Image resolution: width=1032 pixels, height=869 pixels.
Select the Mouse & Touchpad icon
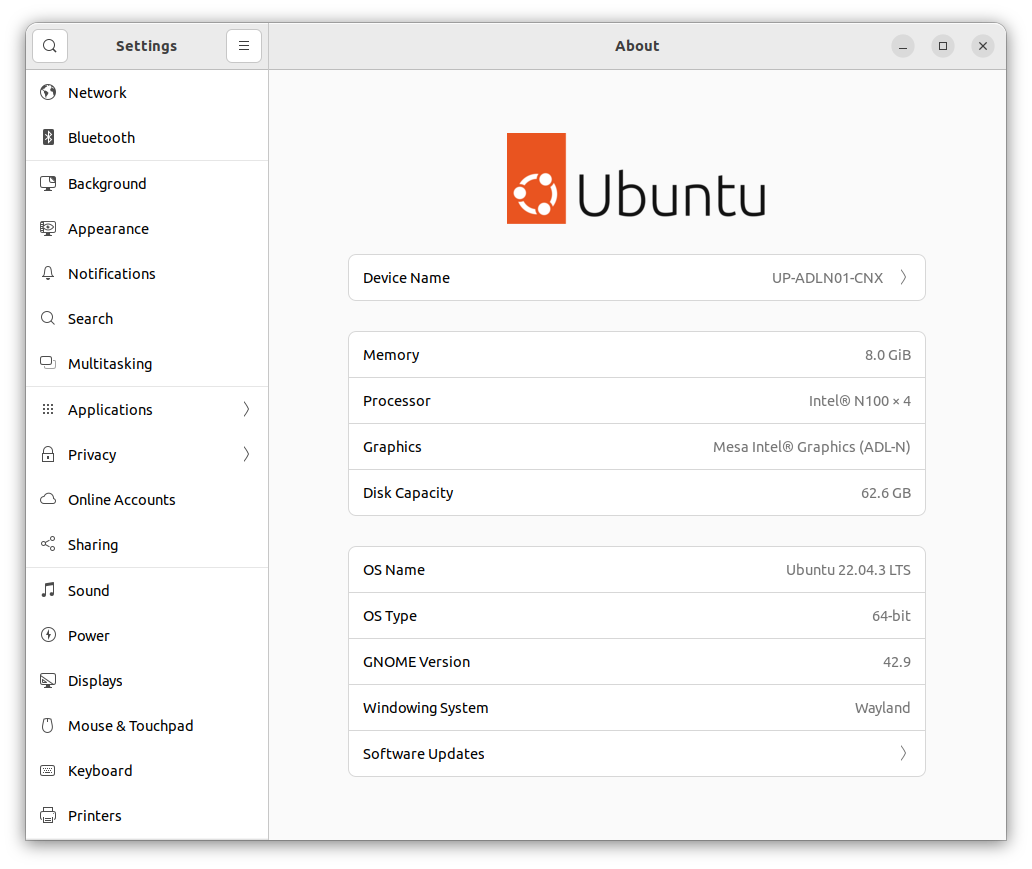tap(48, 725)
